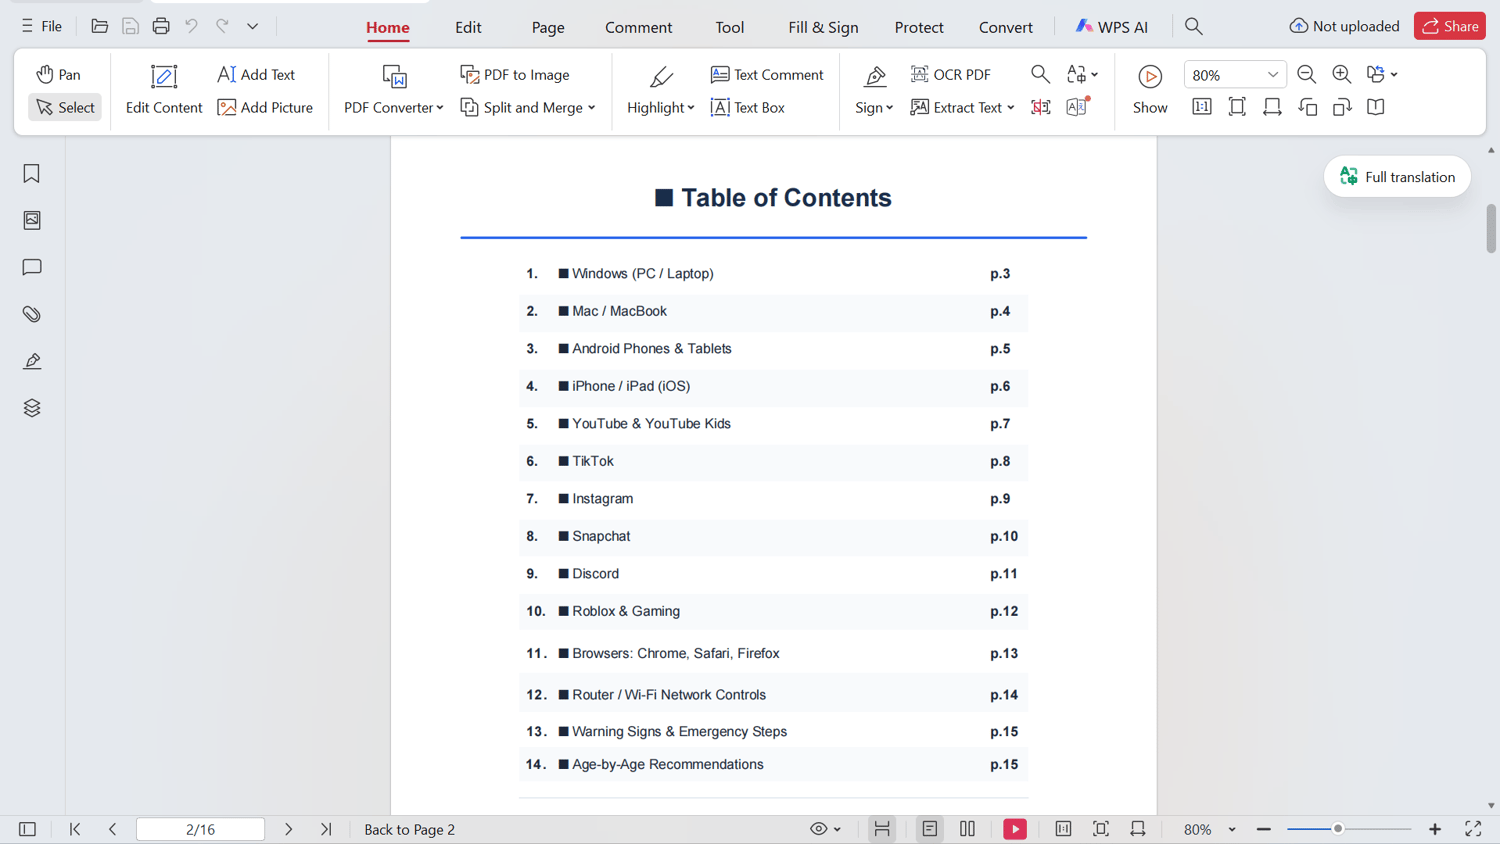Click the Share button
The image size is (1500, 844).
click(x=1450, y=26)
